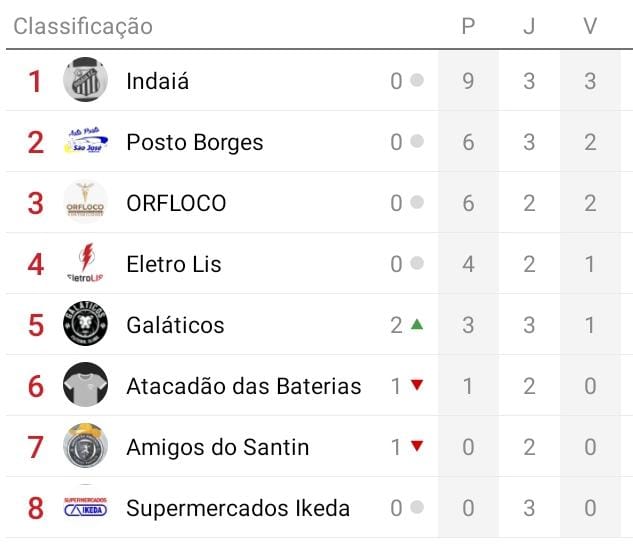Sort by the P points column header
The height and width of the screenshot is (558, 633).
tap(468, 26)
